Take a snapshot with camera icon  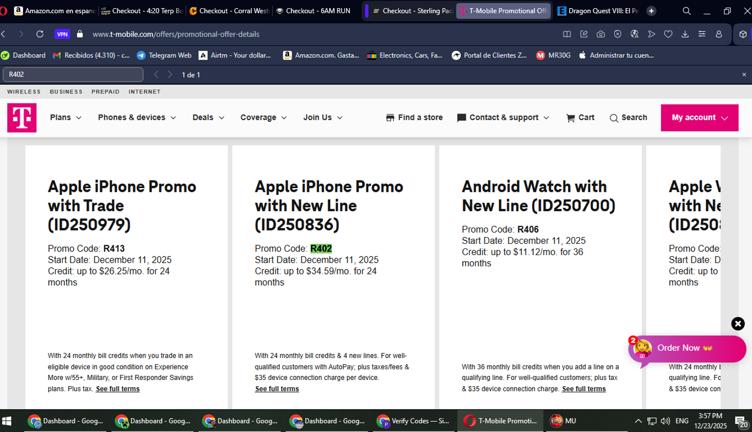(600, 34)
